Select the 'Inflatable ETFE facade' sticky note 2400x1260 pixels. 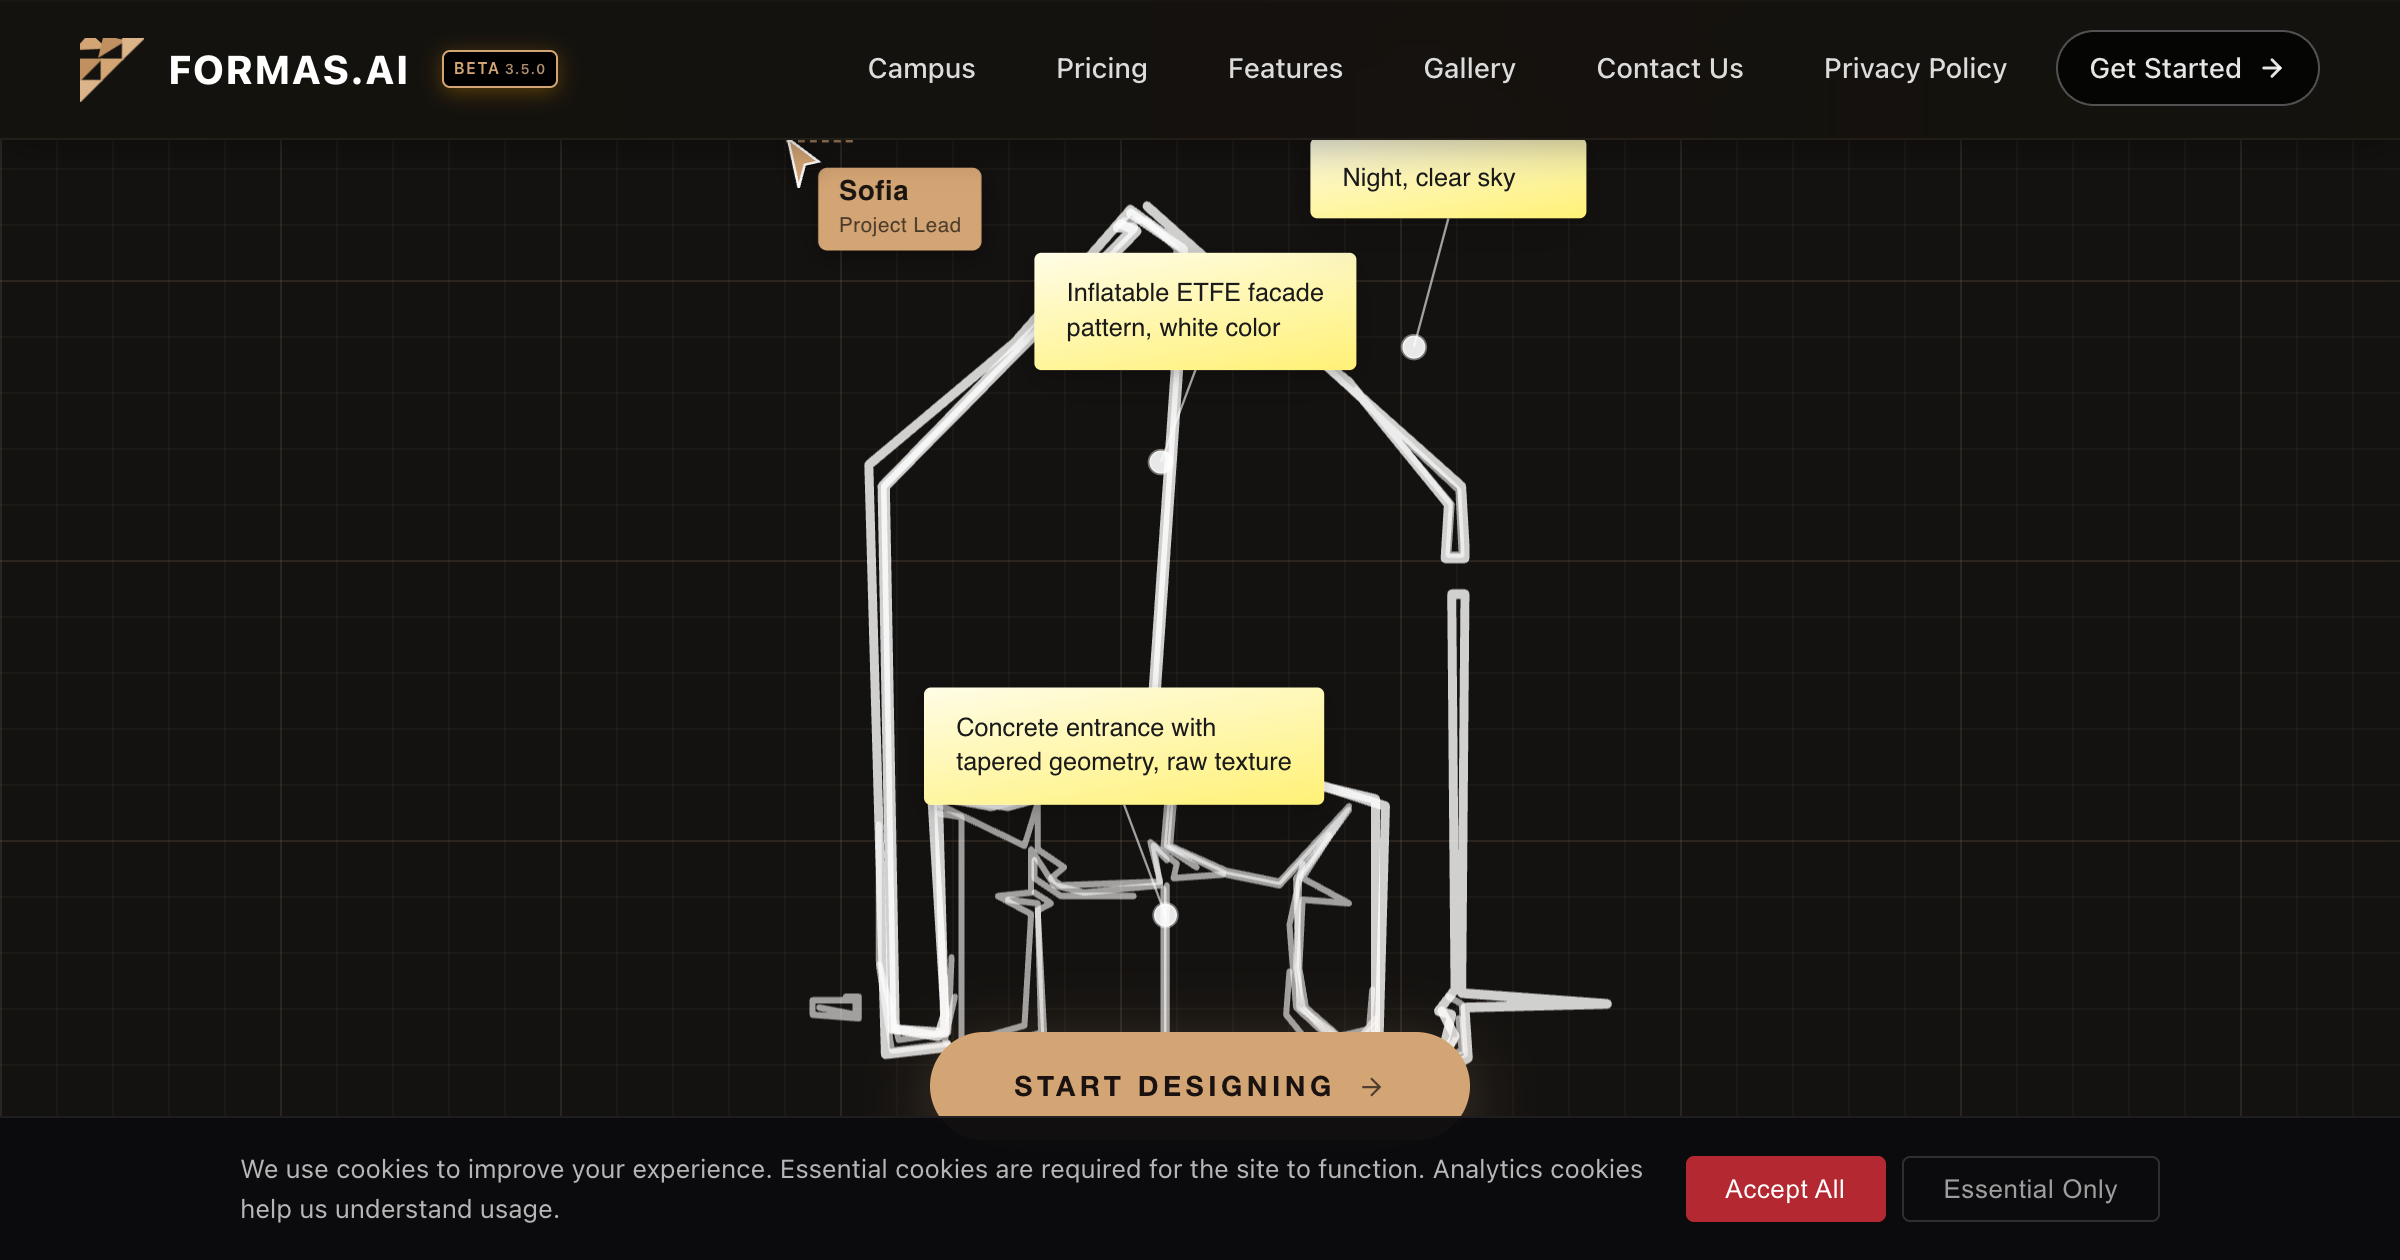click(1195, 311)
